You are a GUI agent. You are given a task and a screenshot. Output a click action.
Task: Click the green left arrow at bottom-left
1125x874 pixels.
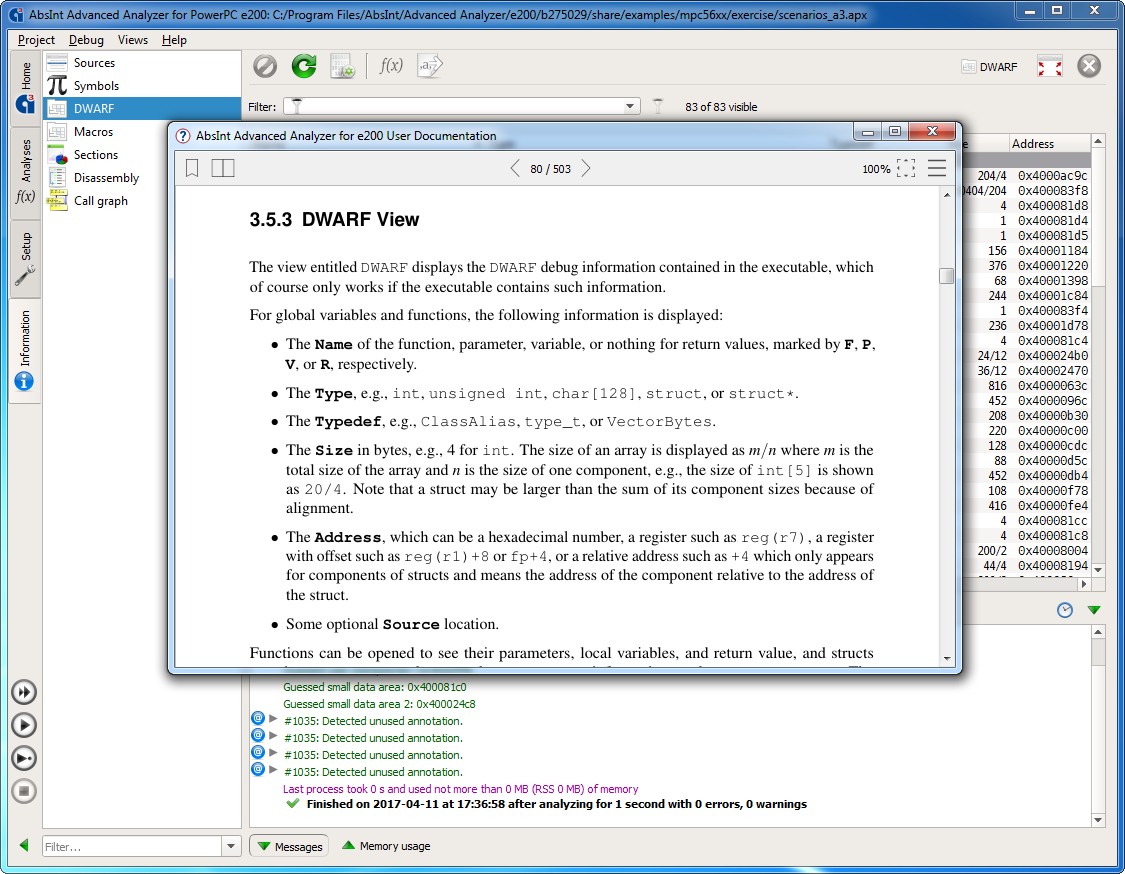tap(24, 845)
